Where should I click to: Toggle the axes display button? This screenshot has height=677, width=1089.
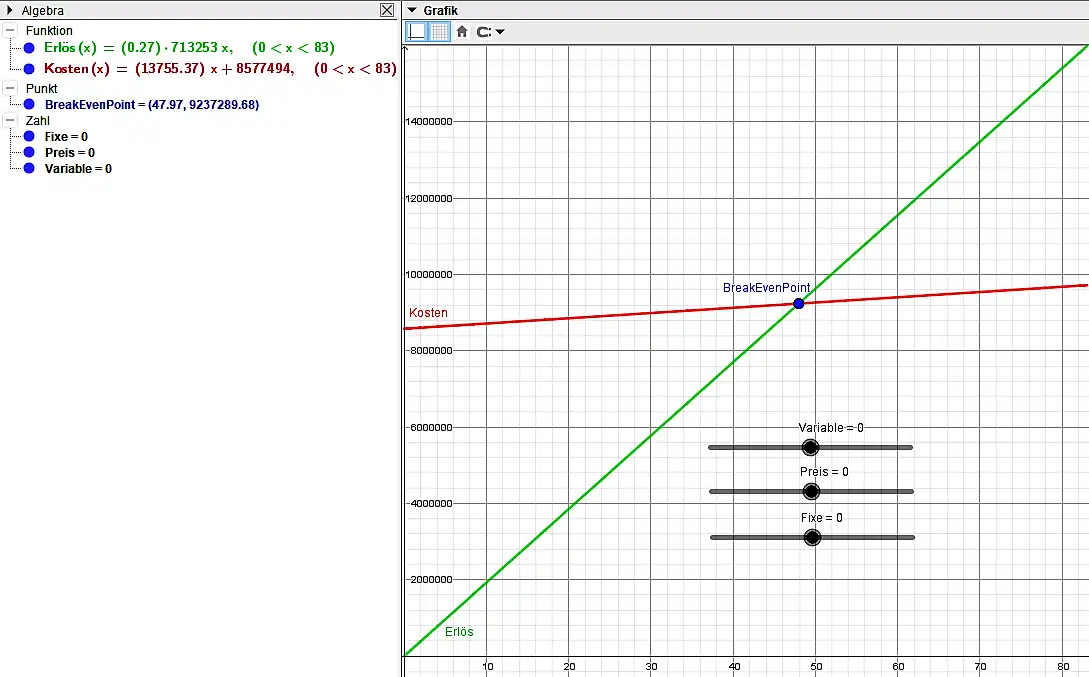[x=416, y=32]
